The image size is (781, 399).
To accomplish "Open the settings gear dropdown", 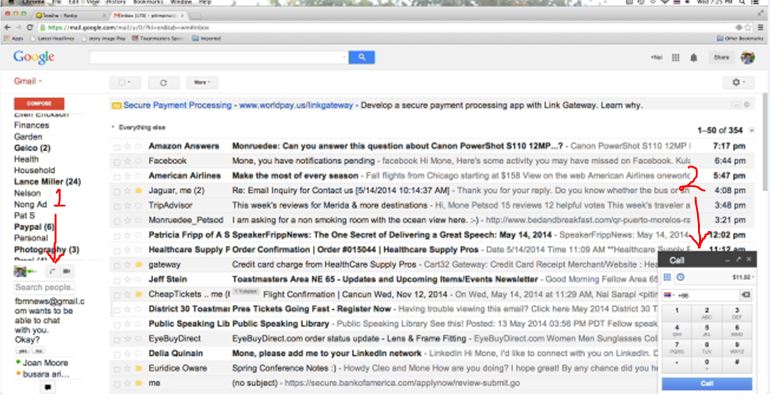I will [x=738, y=83].
